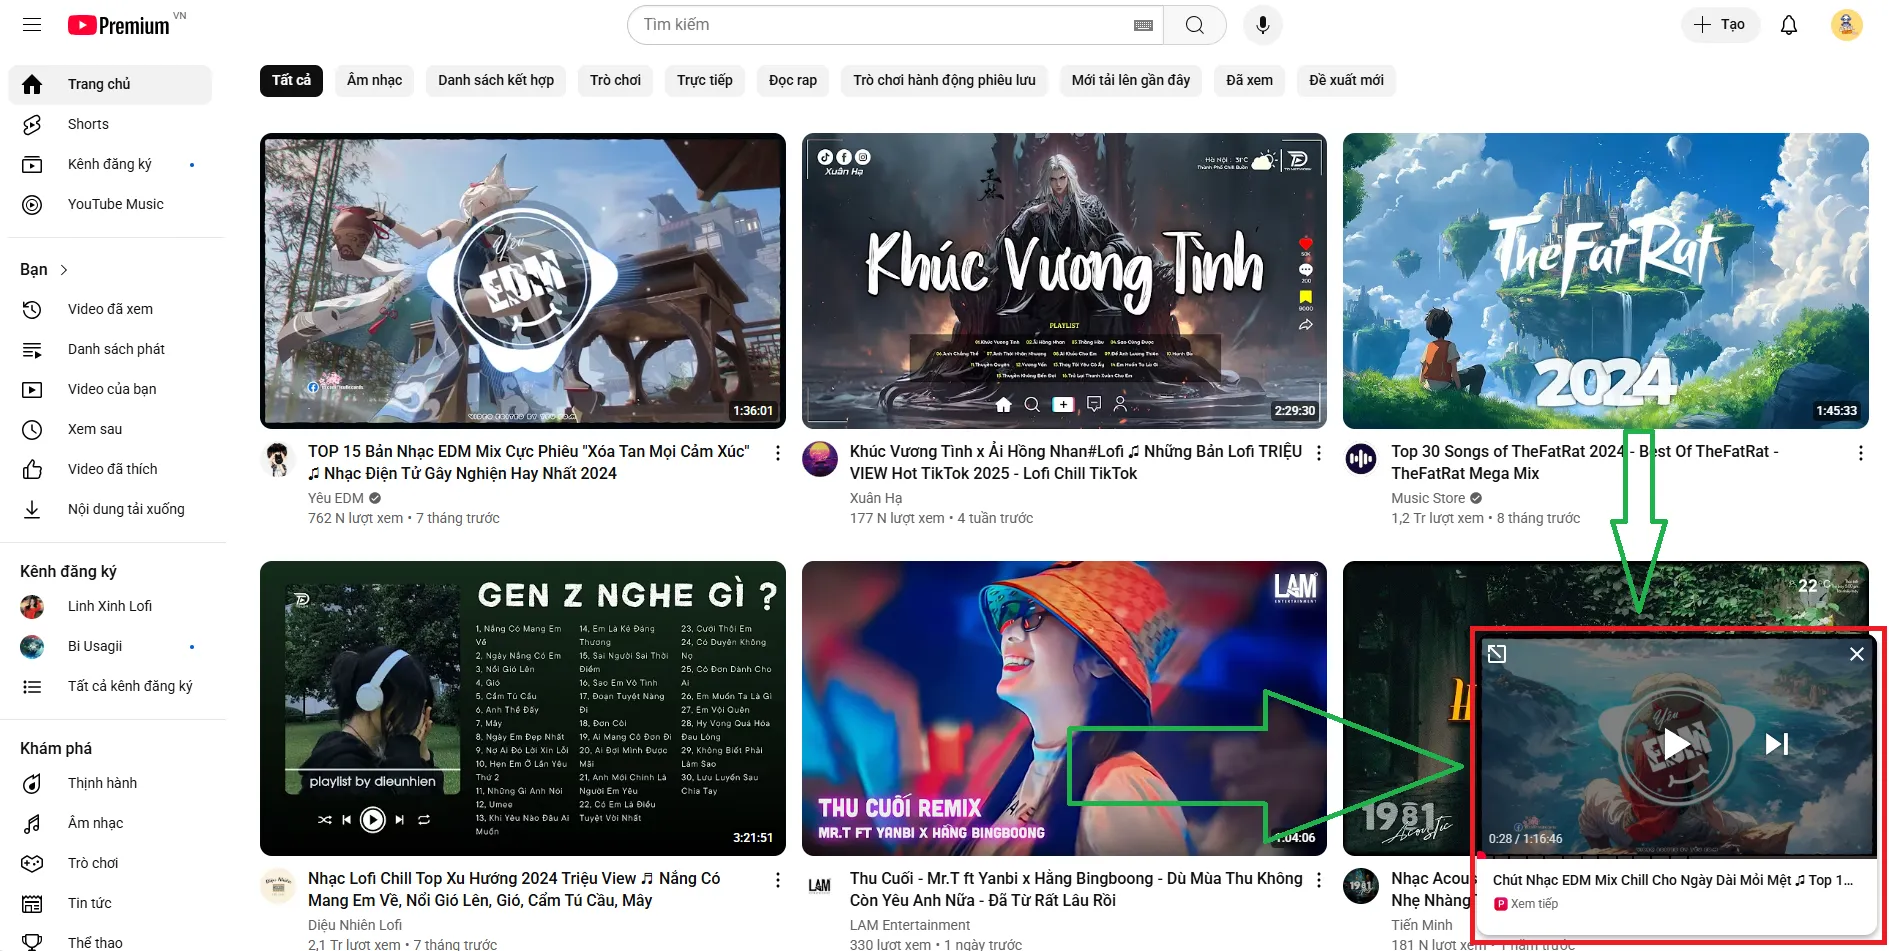Image resolution: width=1889 pixels, height=951 pixels.
Task: Open options menu for TOP 15 EDM video
Action: tap(777, 453)
